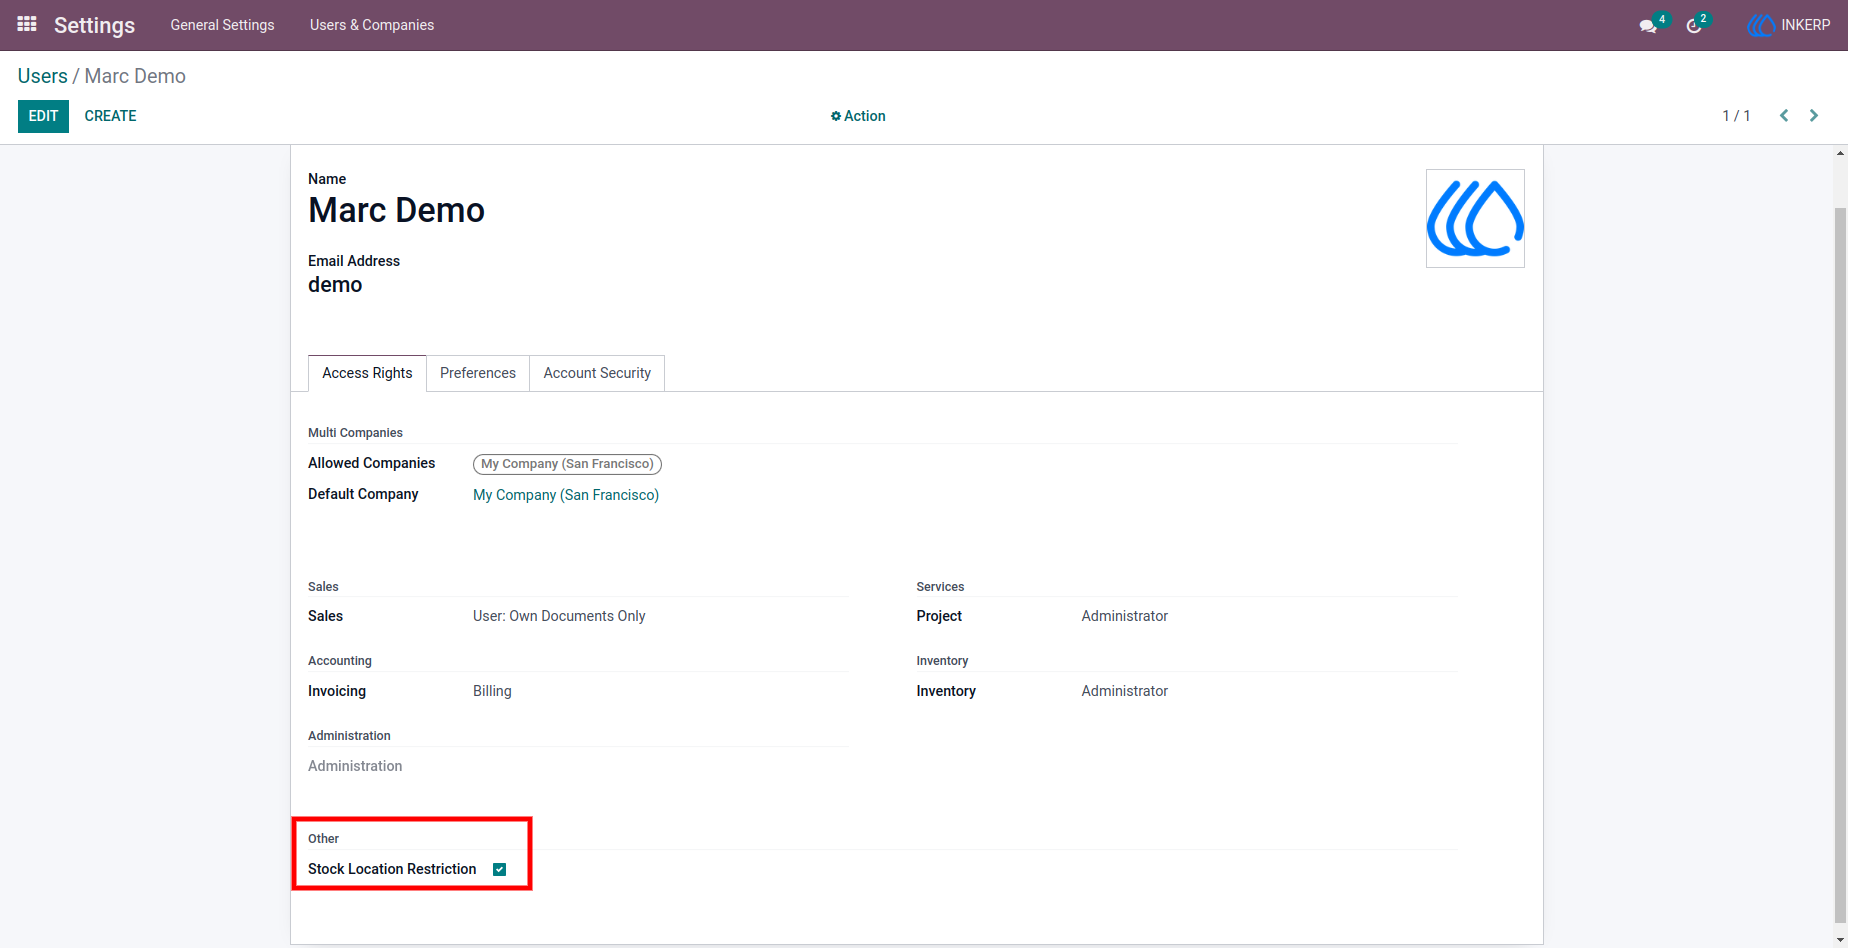The height and width of the screenshot is (949, 1849).
Task: Click the scrollbar down arrow
Action: pos(1840,940)
